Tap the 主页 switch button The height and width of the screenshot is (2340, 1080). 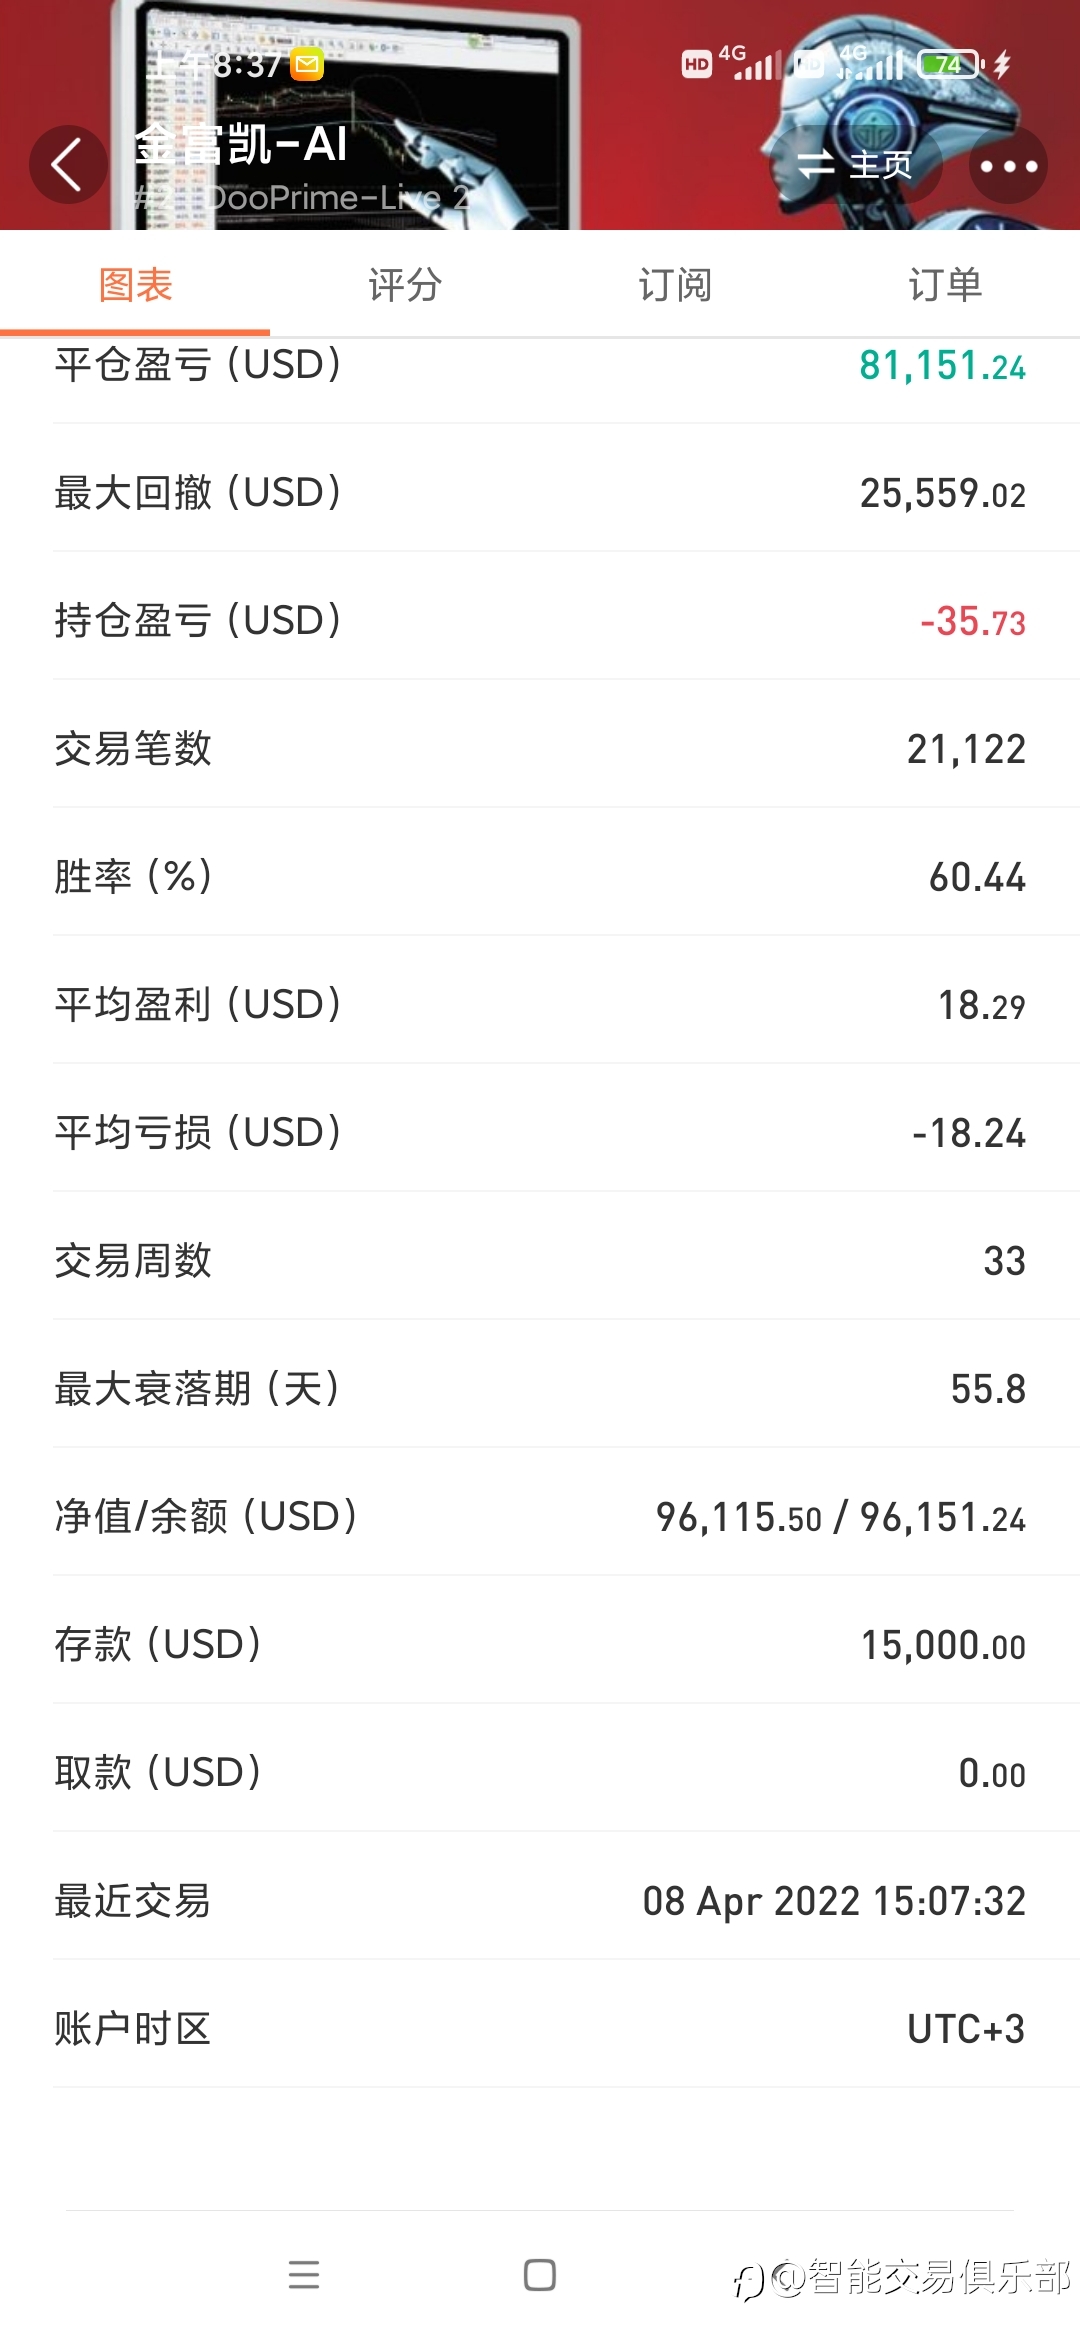(x=856, y=165)
